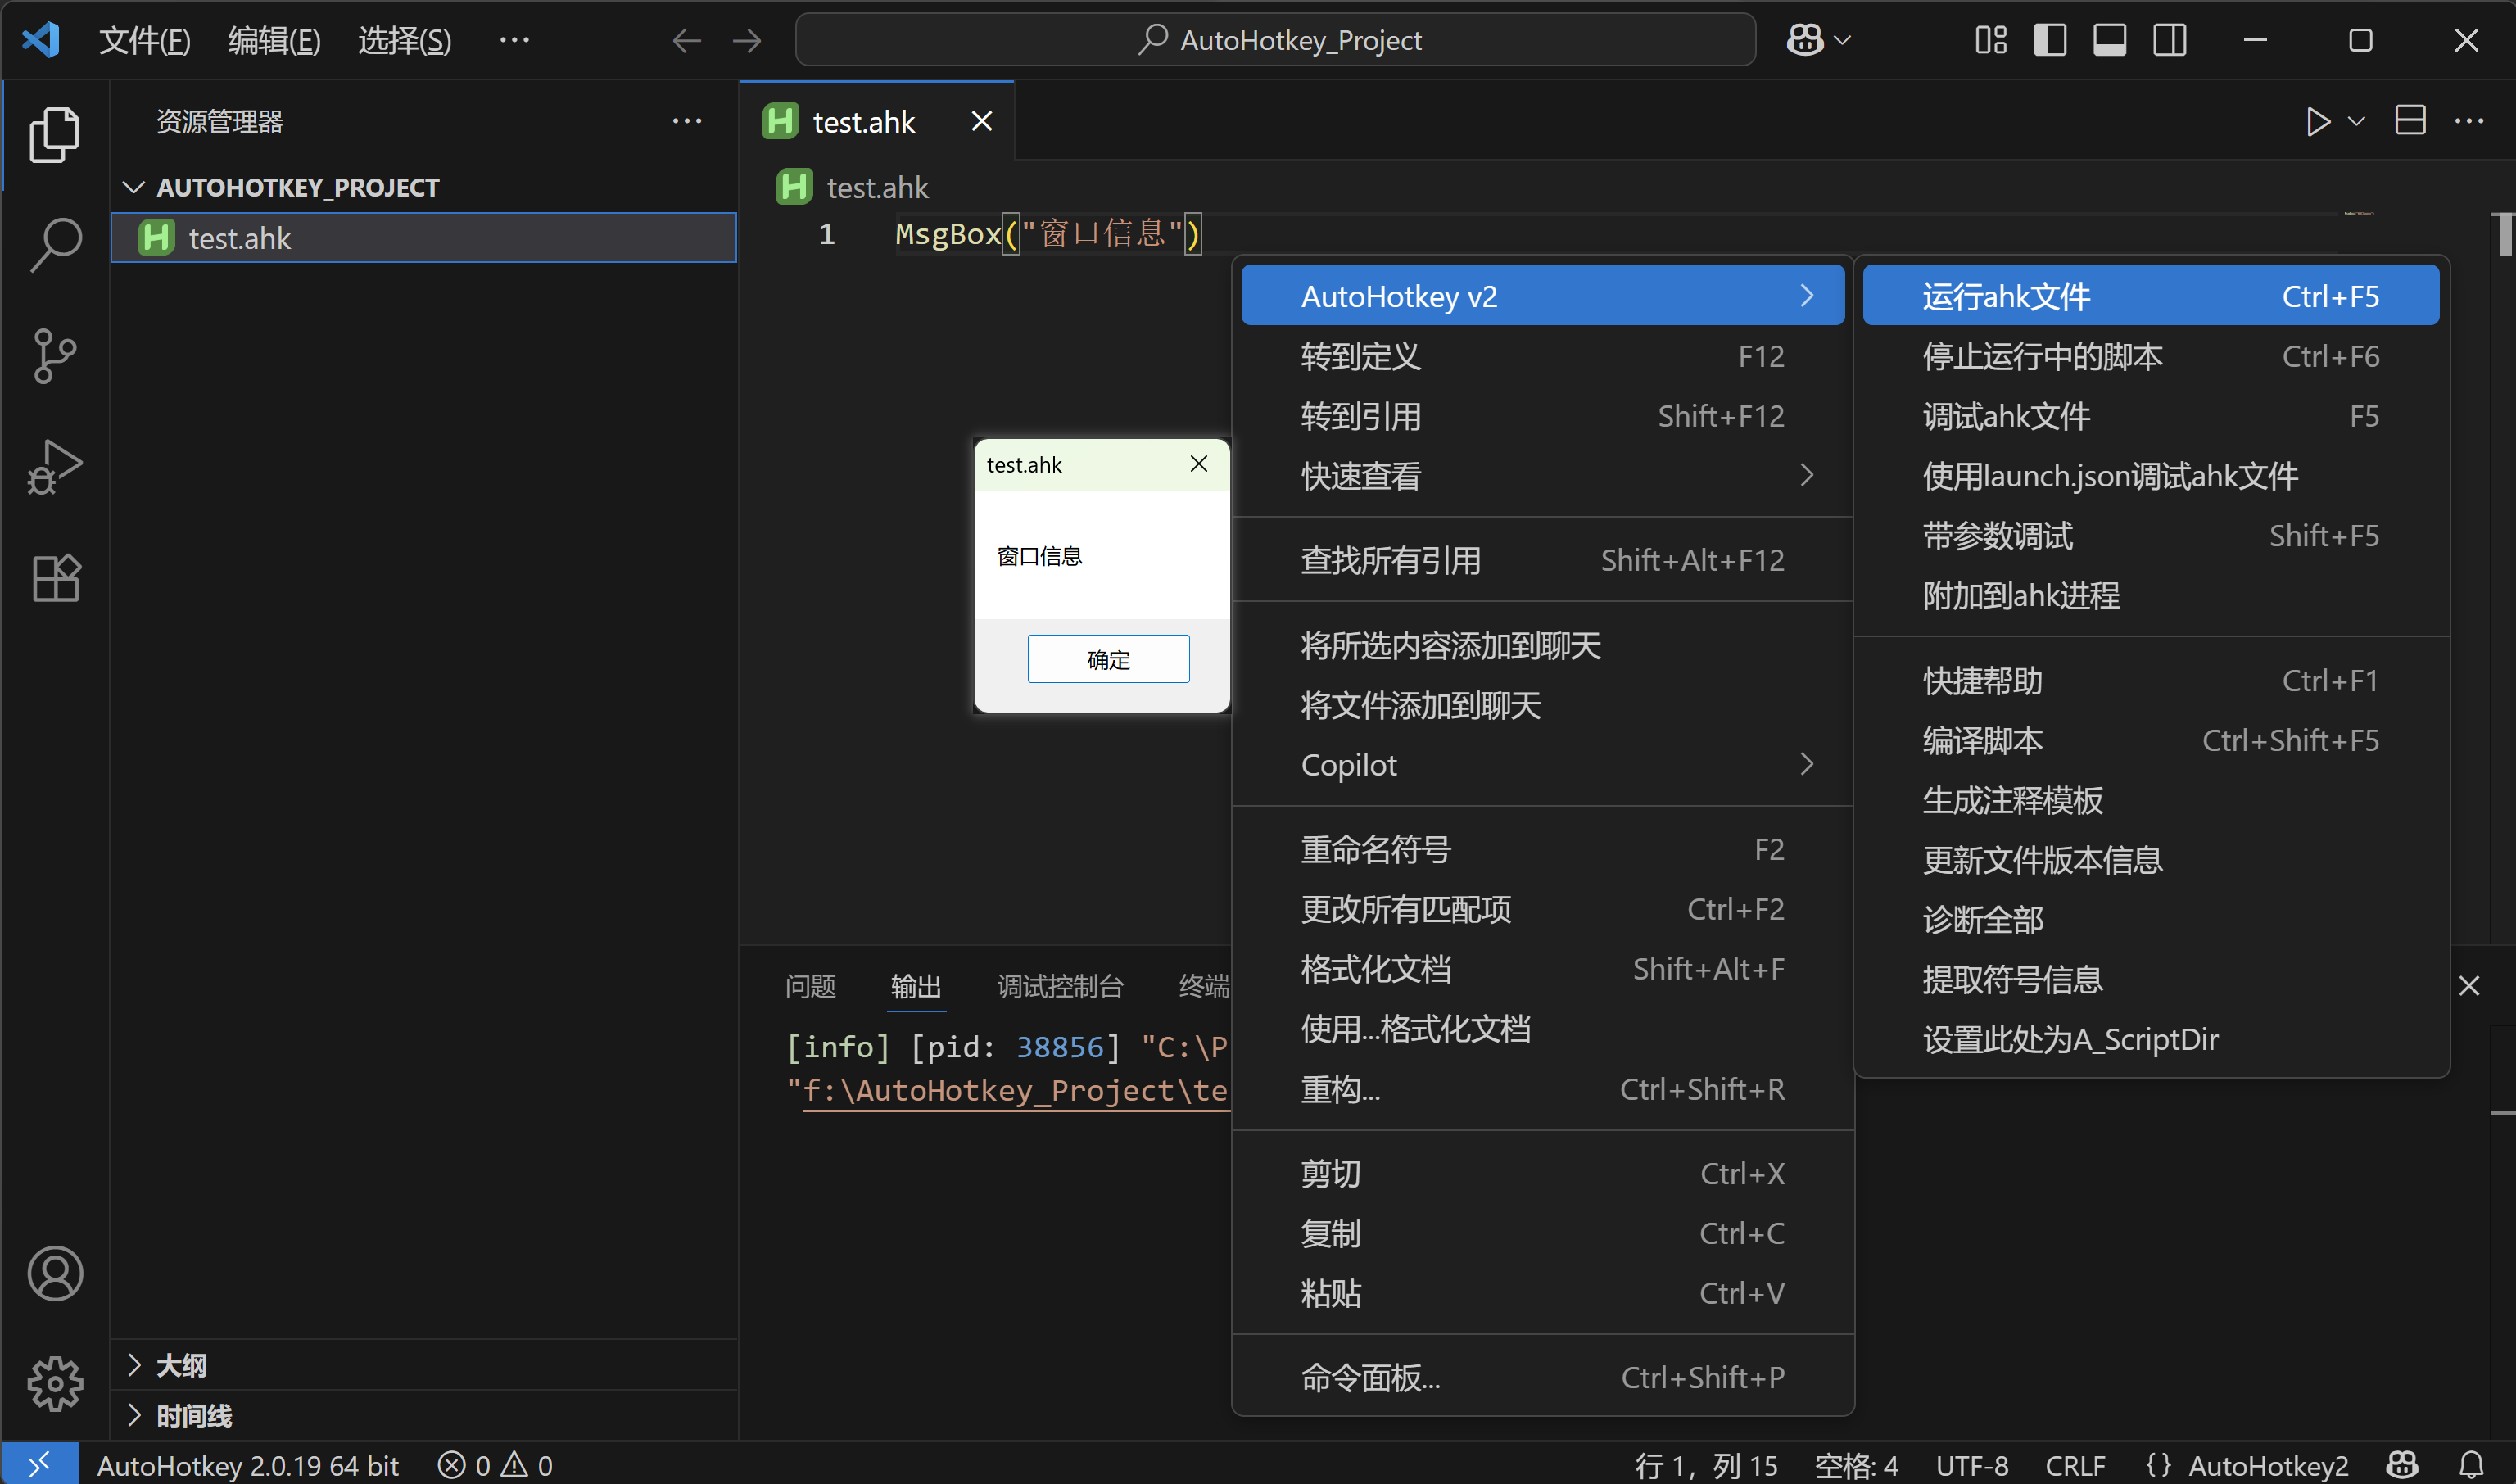Open errors and warnings status indicator
The width and height of the screenshot is (2516, 1484).
click(495, 1465)
